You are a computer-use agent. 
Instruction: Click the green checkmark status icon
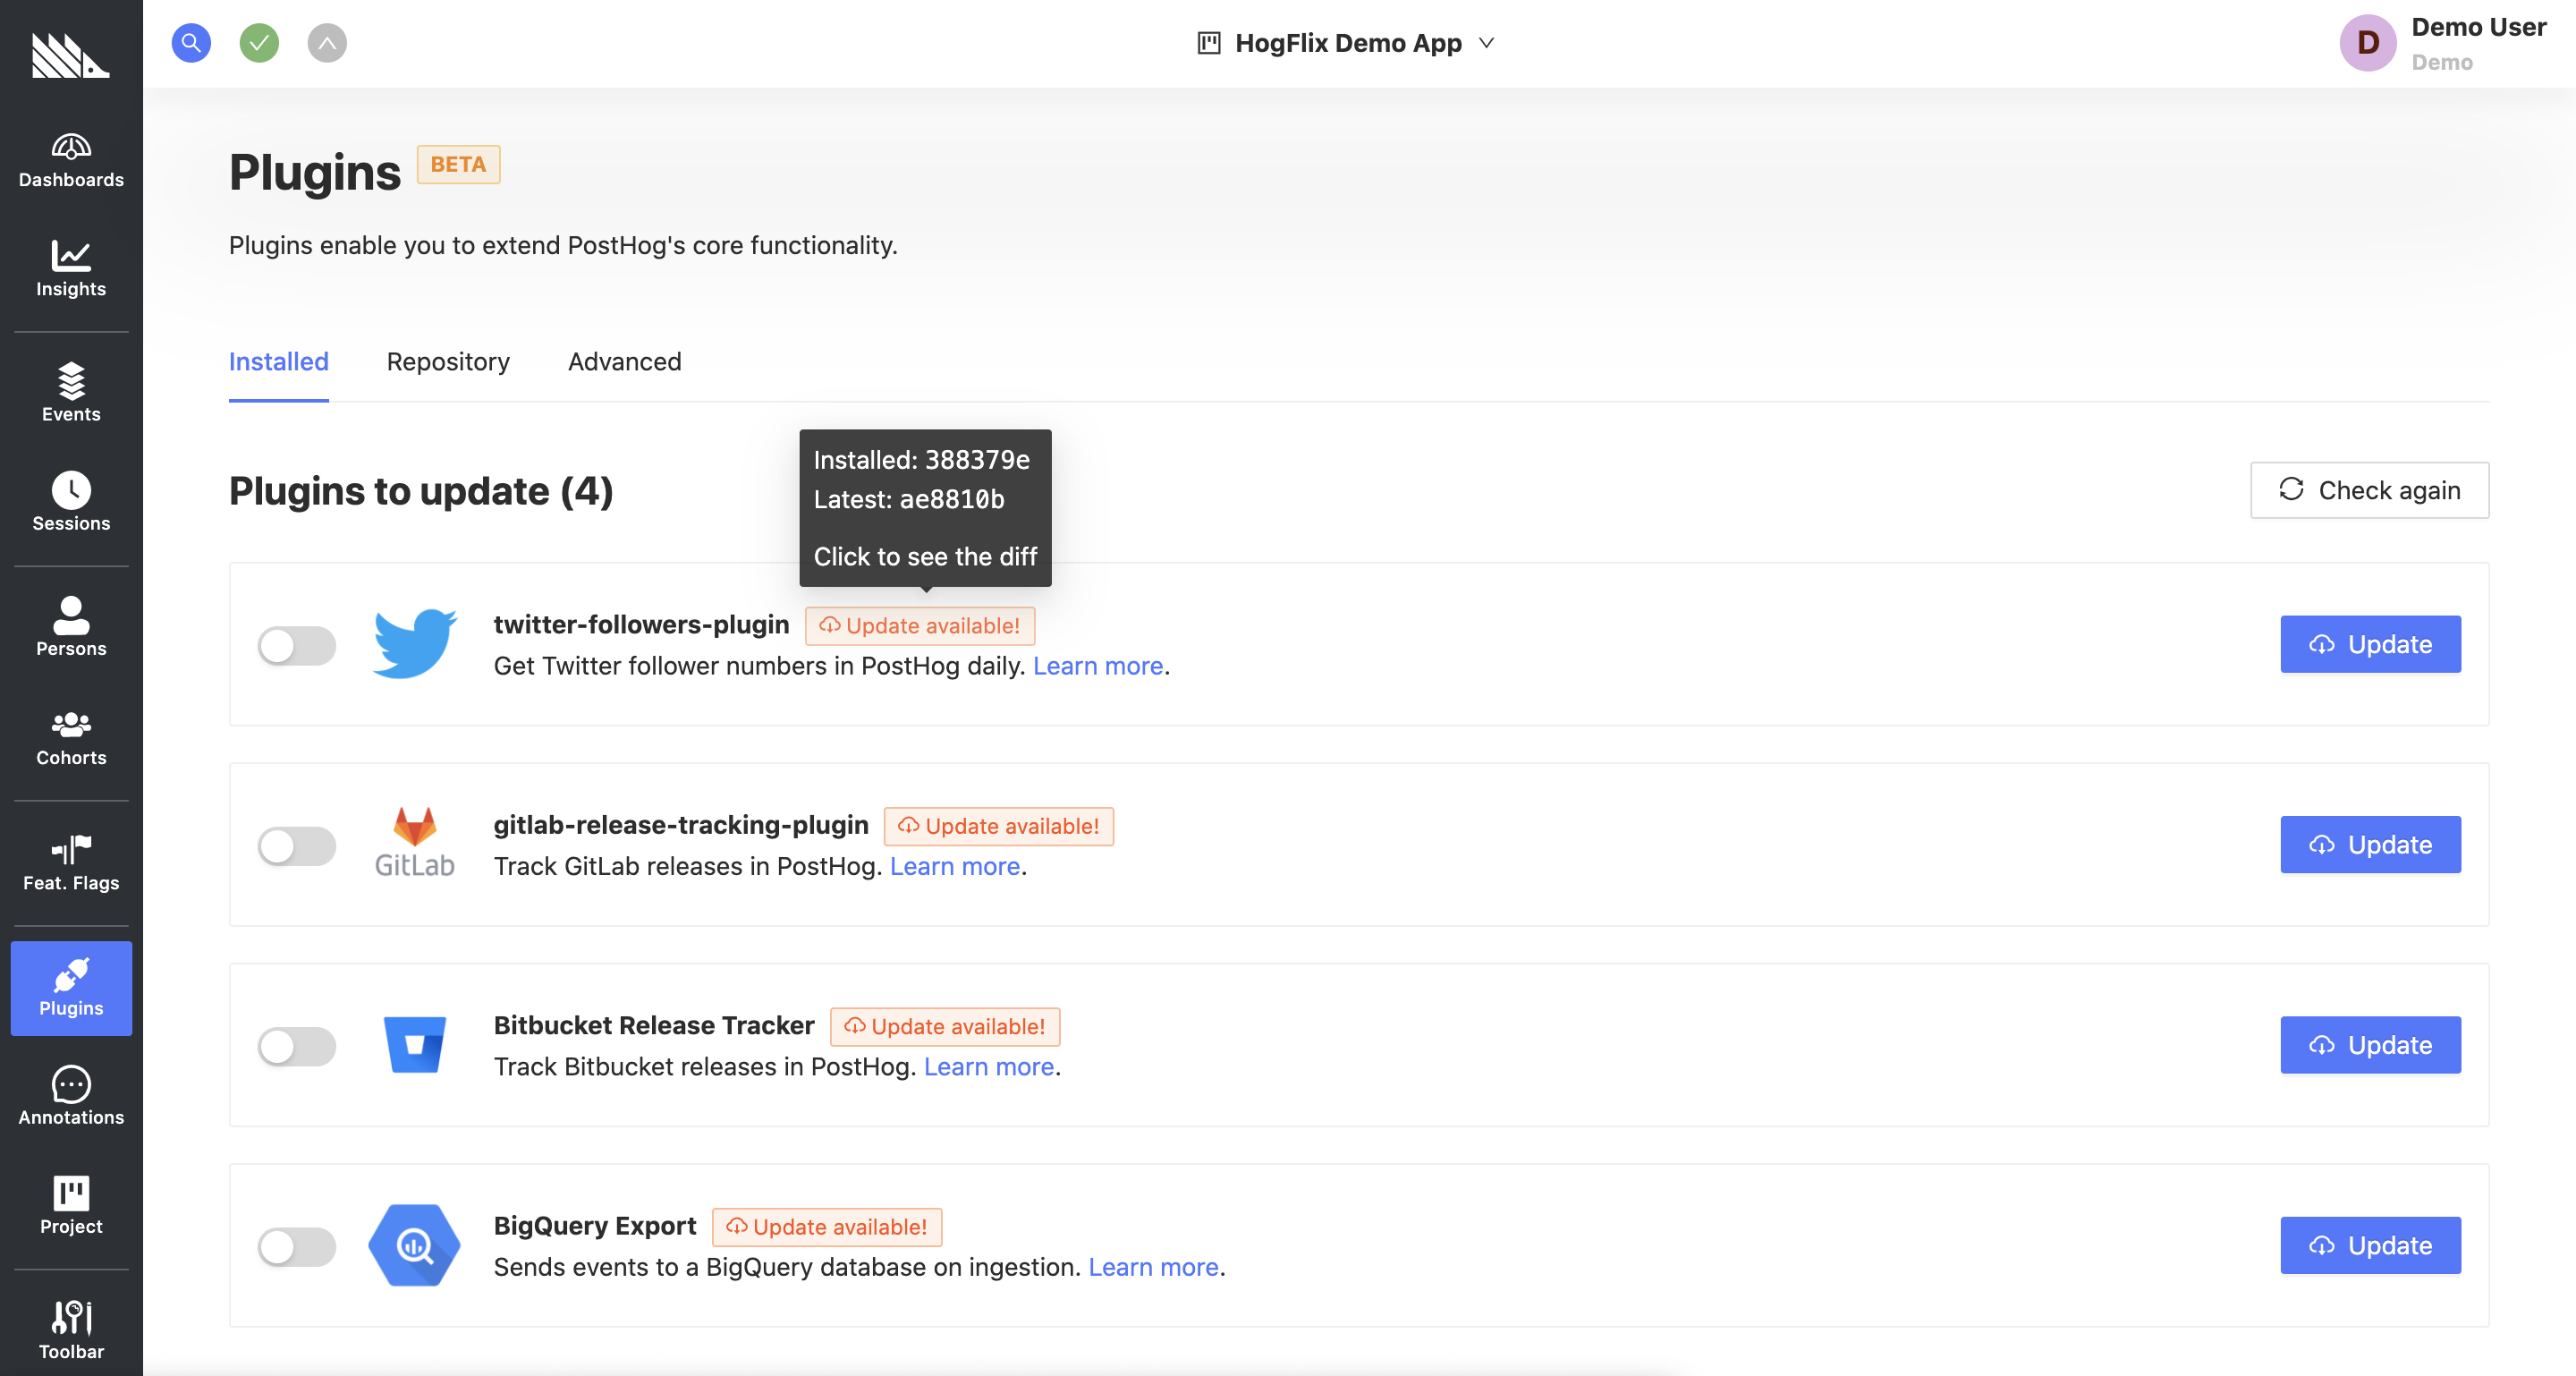(x=259, y=43)
